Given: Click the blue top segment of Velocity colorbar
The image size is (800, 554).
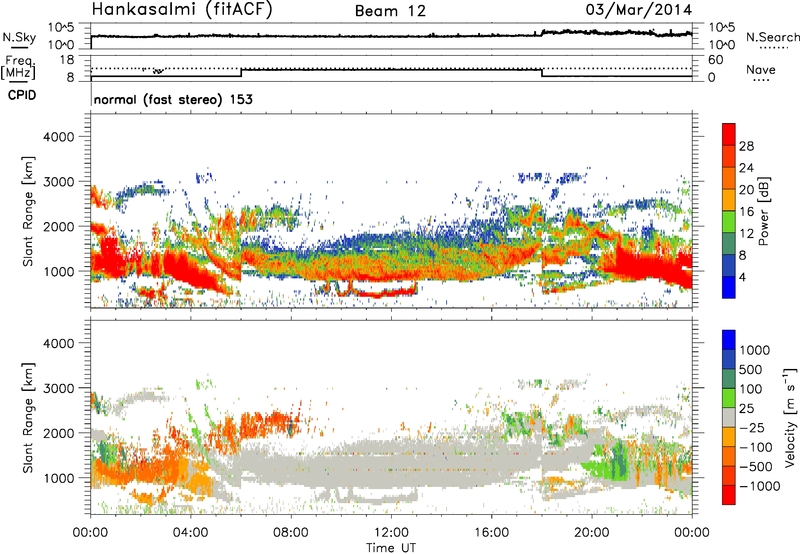Looking at the screenshot, I should coord(729,340).
